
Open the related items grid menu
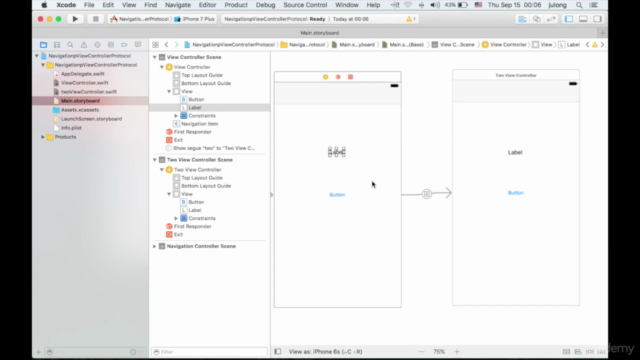click(156, 44)
